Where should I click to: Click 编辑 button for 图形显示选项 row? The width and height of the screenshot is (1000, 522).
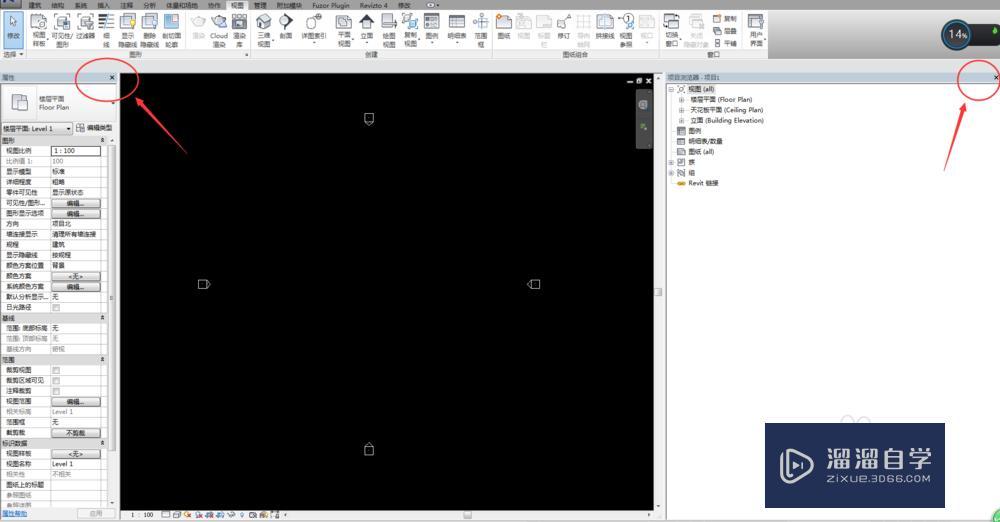75,213
